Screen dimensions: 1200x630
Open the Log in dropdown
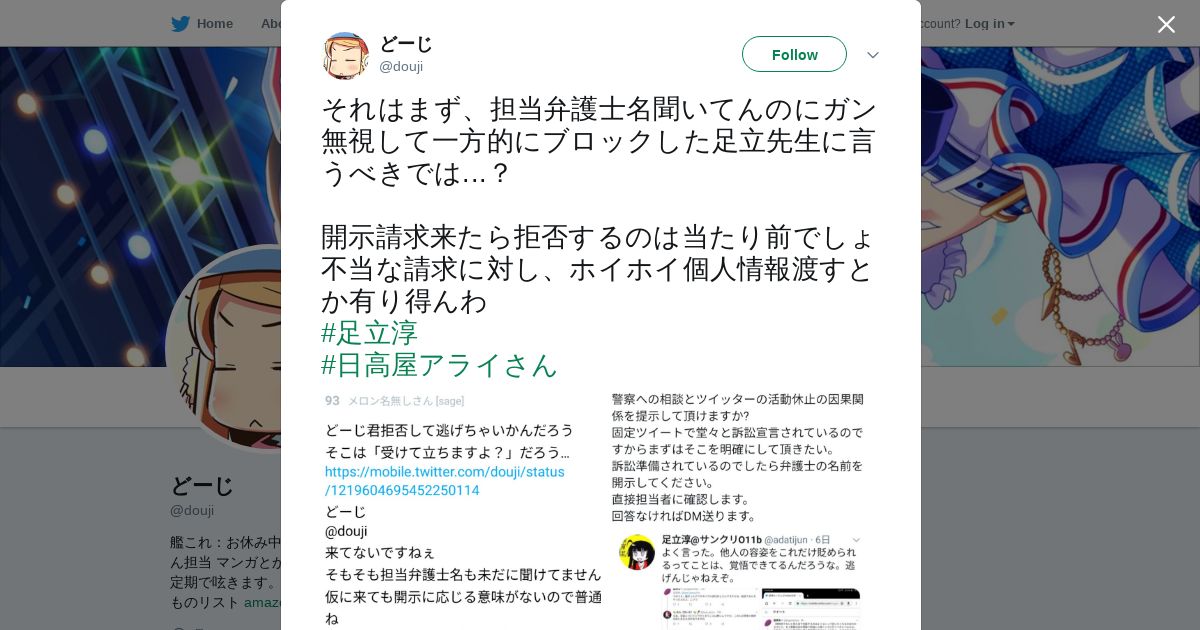pos(989,23)
